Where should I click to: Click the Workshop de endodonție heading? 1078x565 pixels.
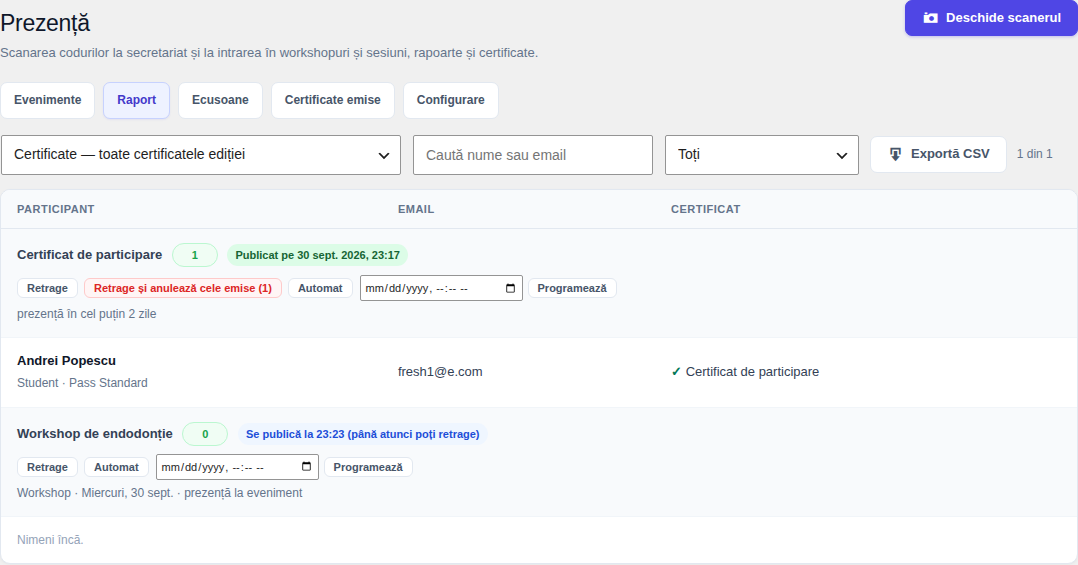(x=95, y=434)
